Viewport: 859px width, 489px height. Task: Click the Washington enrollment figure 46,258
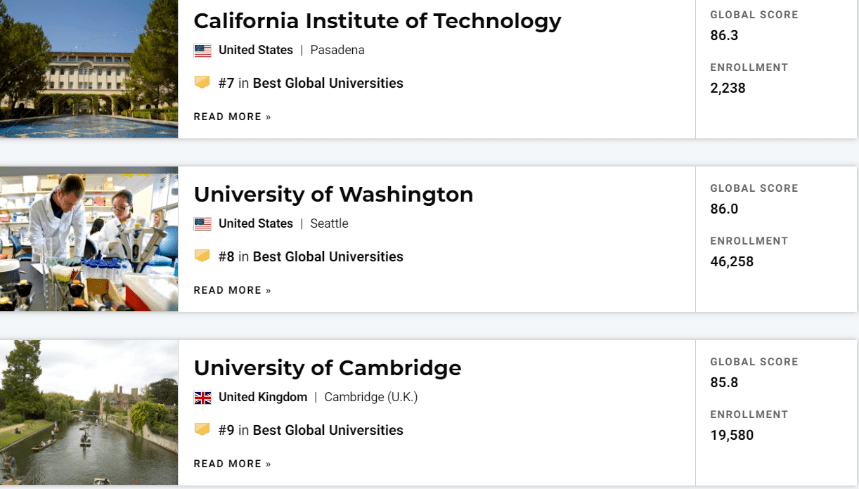click(732, 262)
